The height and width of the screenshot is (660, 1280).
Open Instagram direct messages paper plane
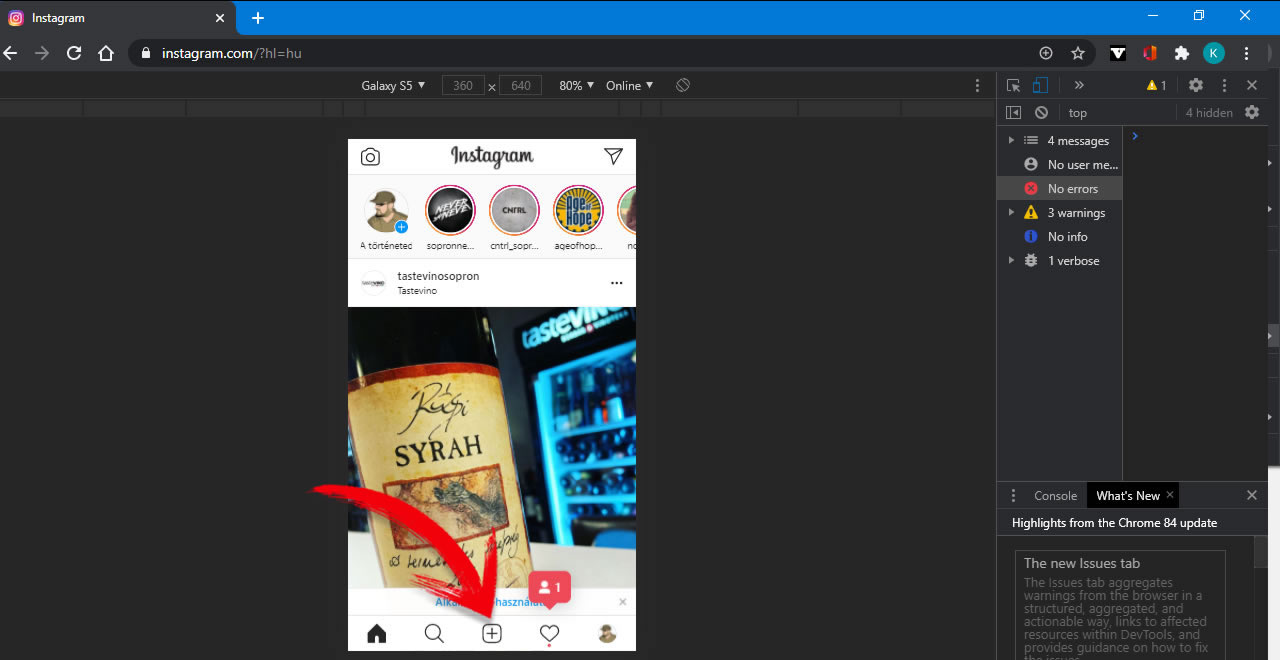click(x=613, y=156)
